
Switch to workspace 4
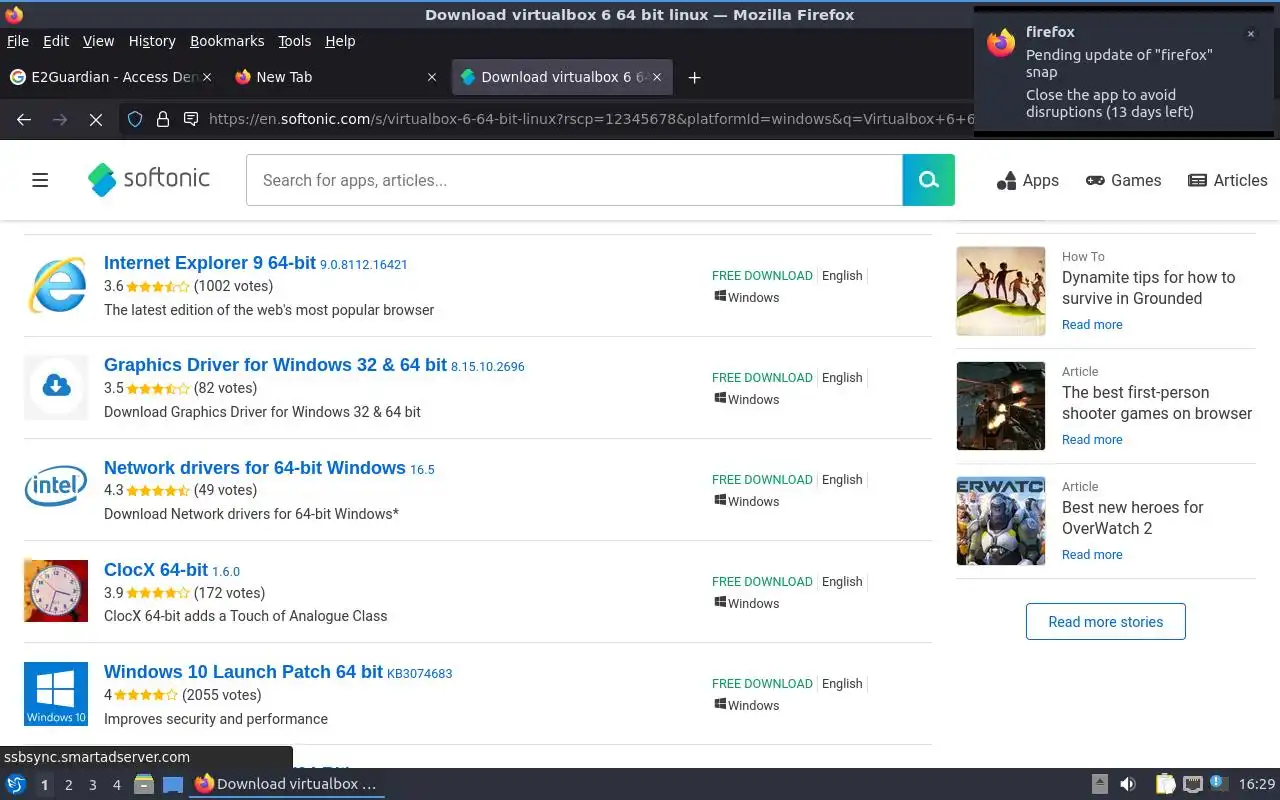(x=116, y=785)
